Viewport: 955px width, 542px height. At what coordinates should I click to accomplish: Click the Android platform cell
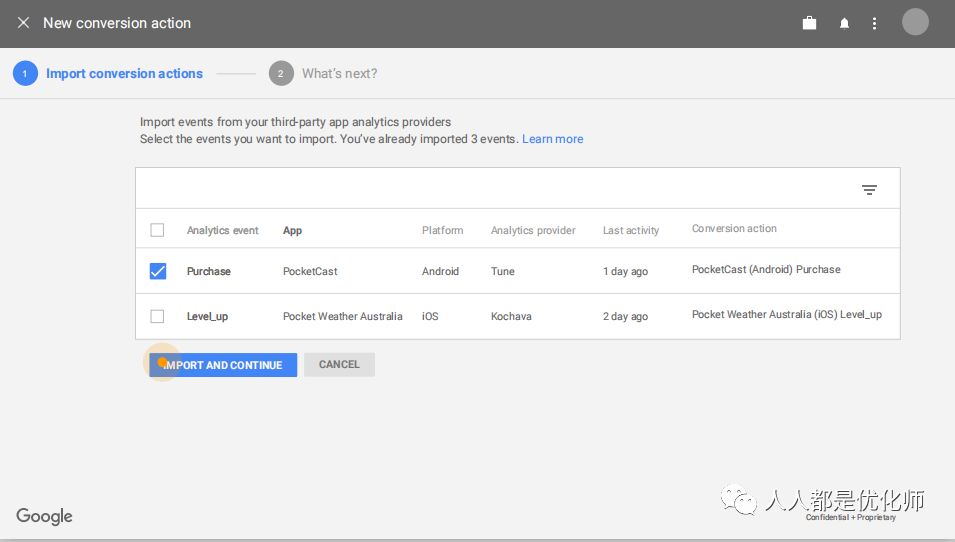pos(440,271)
